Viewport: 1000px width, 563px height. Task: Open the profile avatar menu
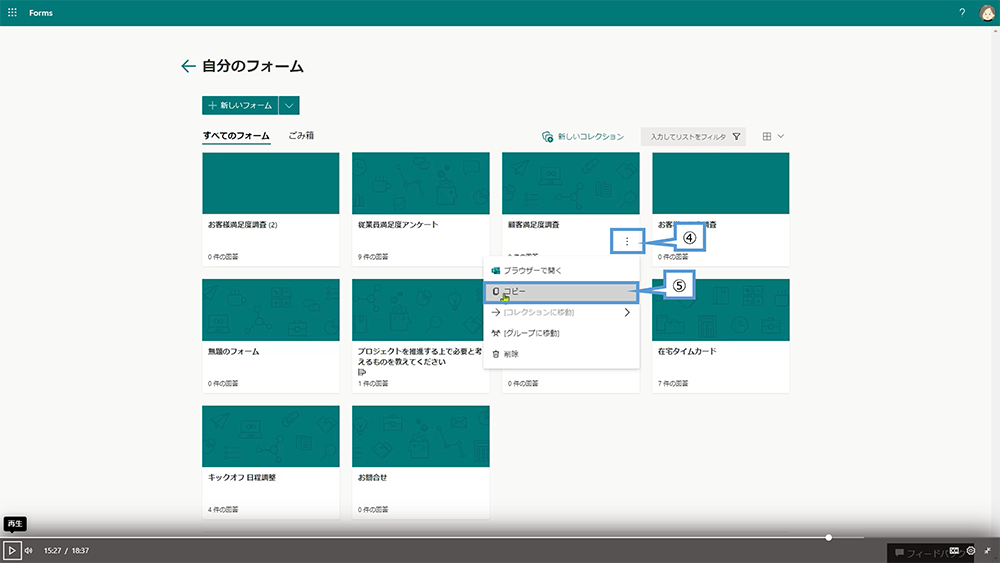(987, 13)
